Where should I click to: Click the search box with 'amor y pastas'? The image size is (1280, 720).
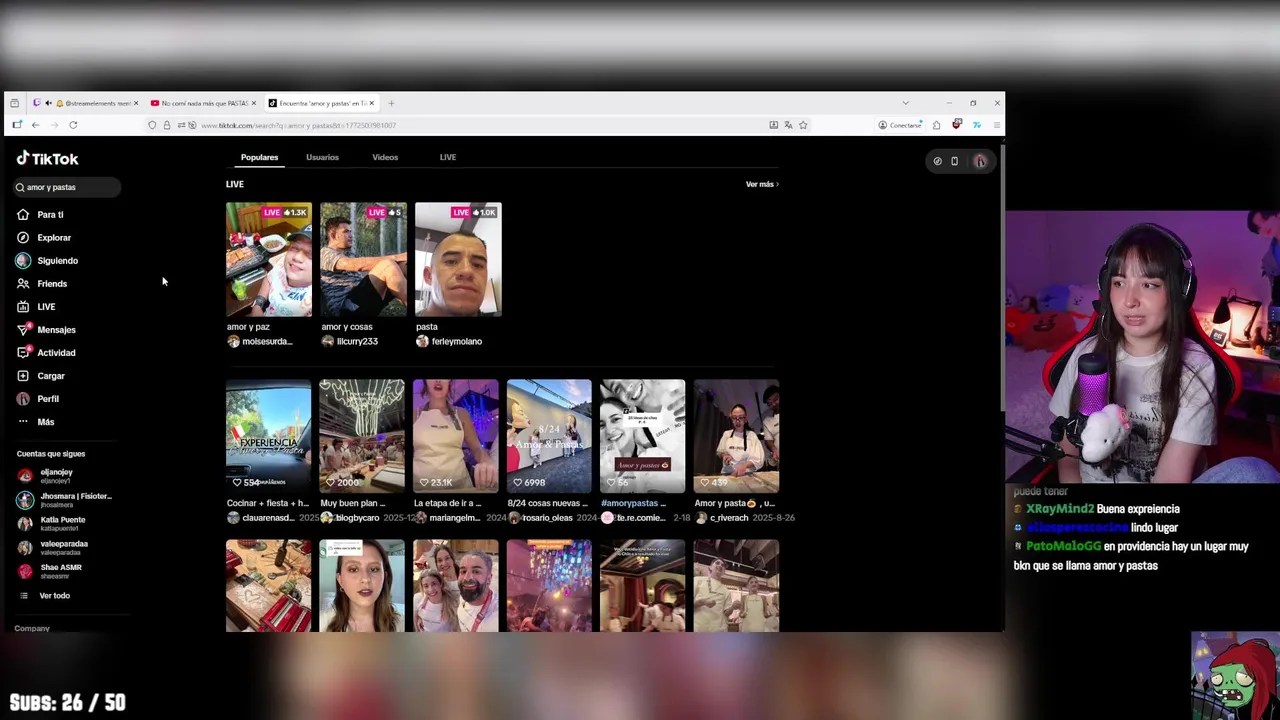pyautogui.click(x=67, y=187)
